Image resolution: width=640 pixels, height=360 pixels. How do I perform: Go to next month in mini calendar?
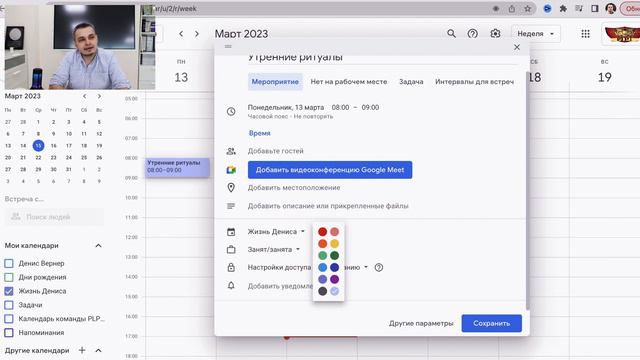[99, 96]
